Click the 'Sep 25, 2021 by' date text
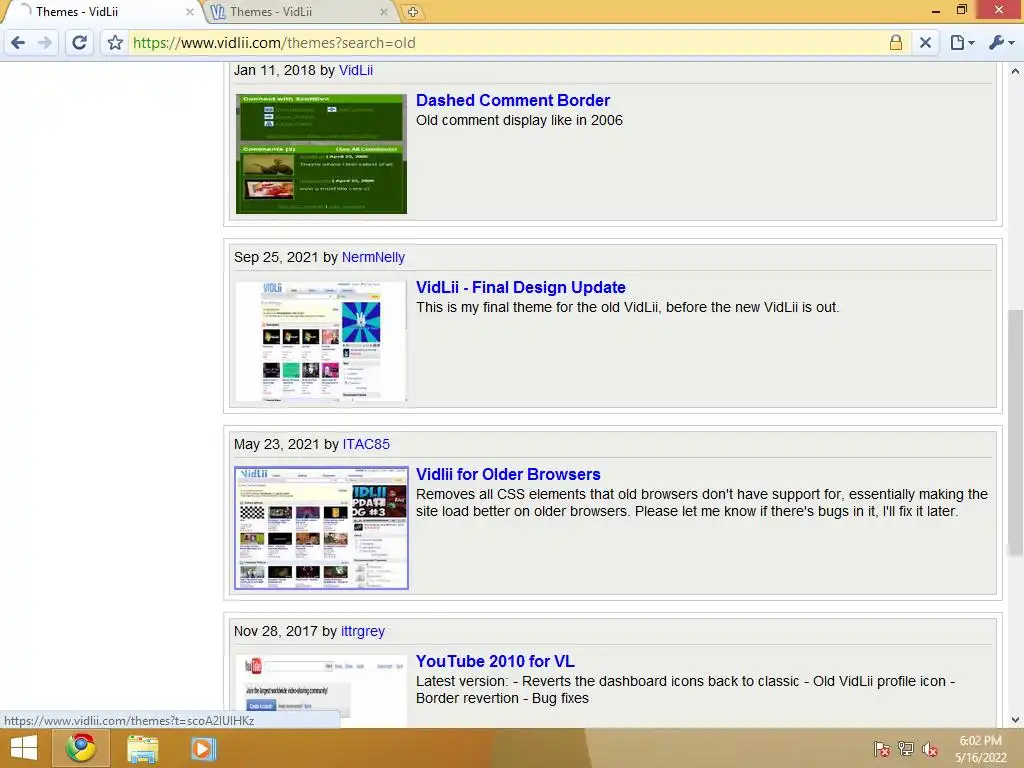 tap(286, 257)
